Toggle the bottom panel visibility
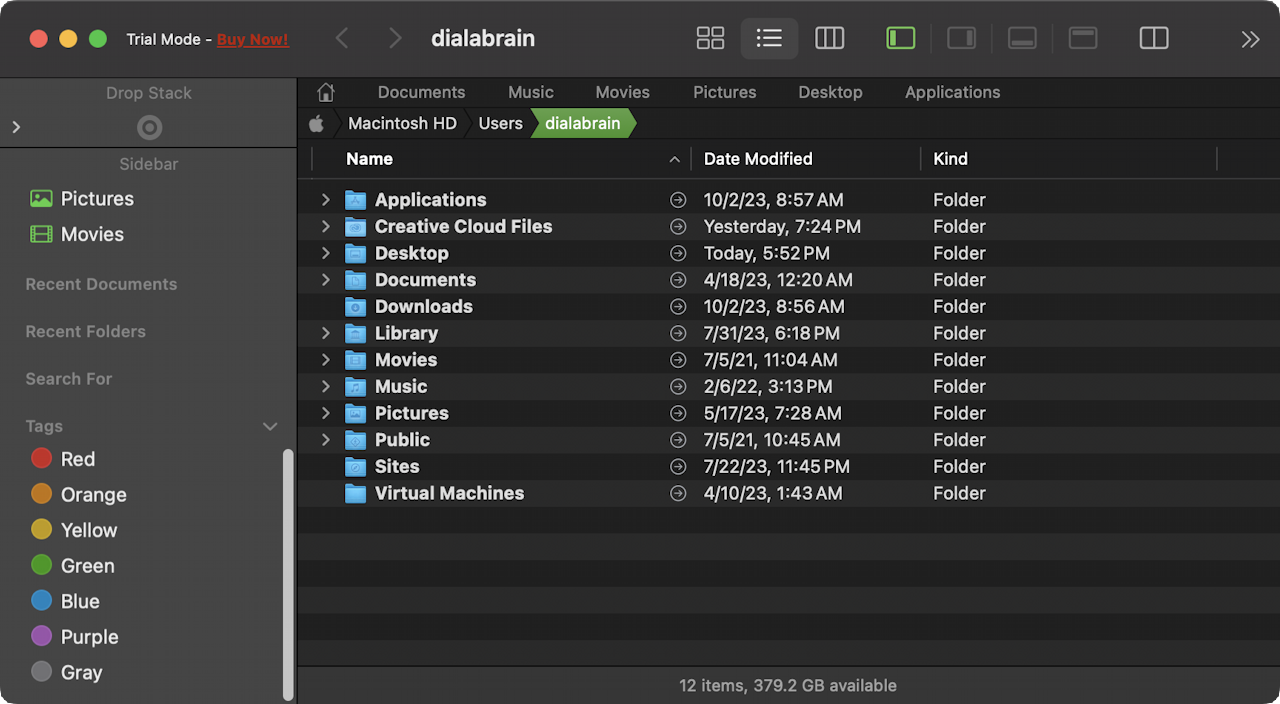The height and width of the screenshot is (704, 1280). pyautogui.click(x=1022, y=39)
